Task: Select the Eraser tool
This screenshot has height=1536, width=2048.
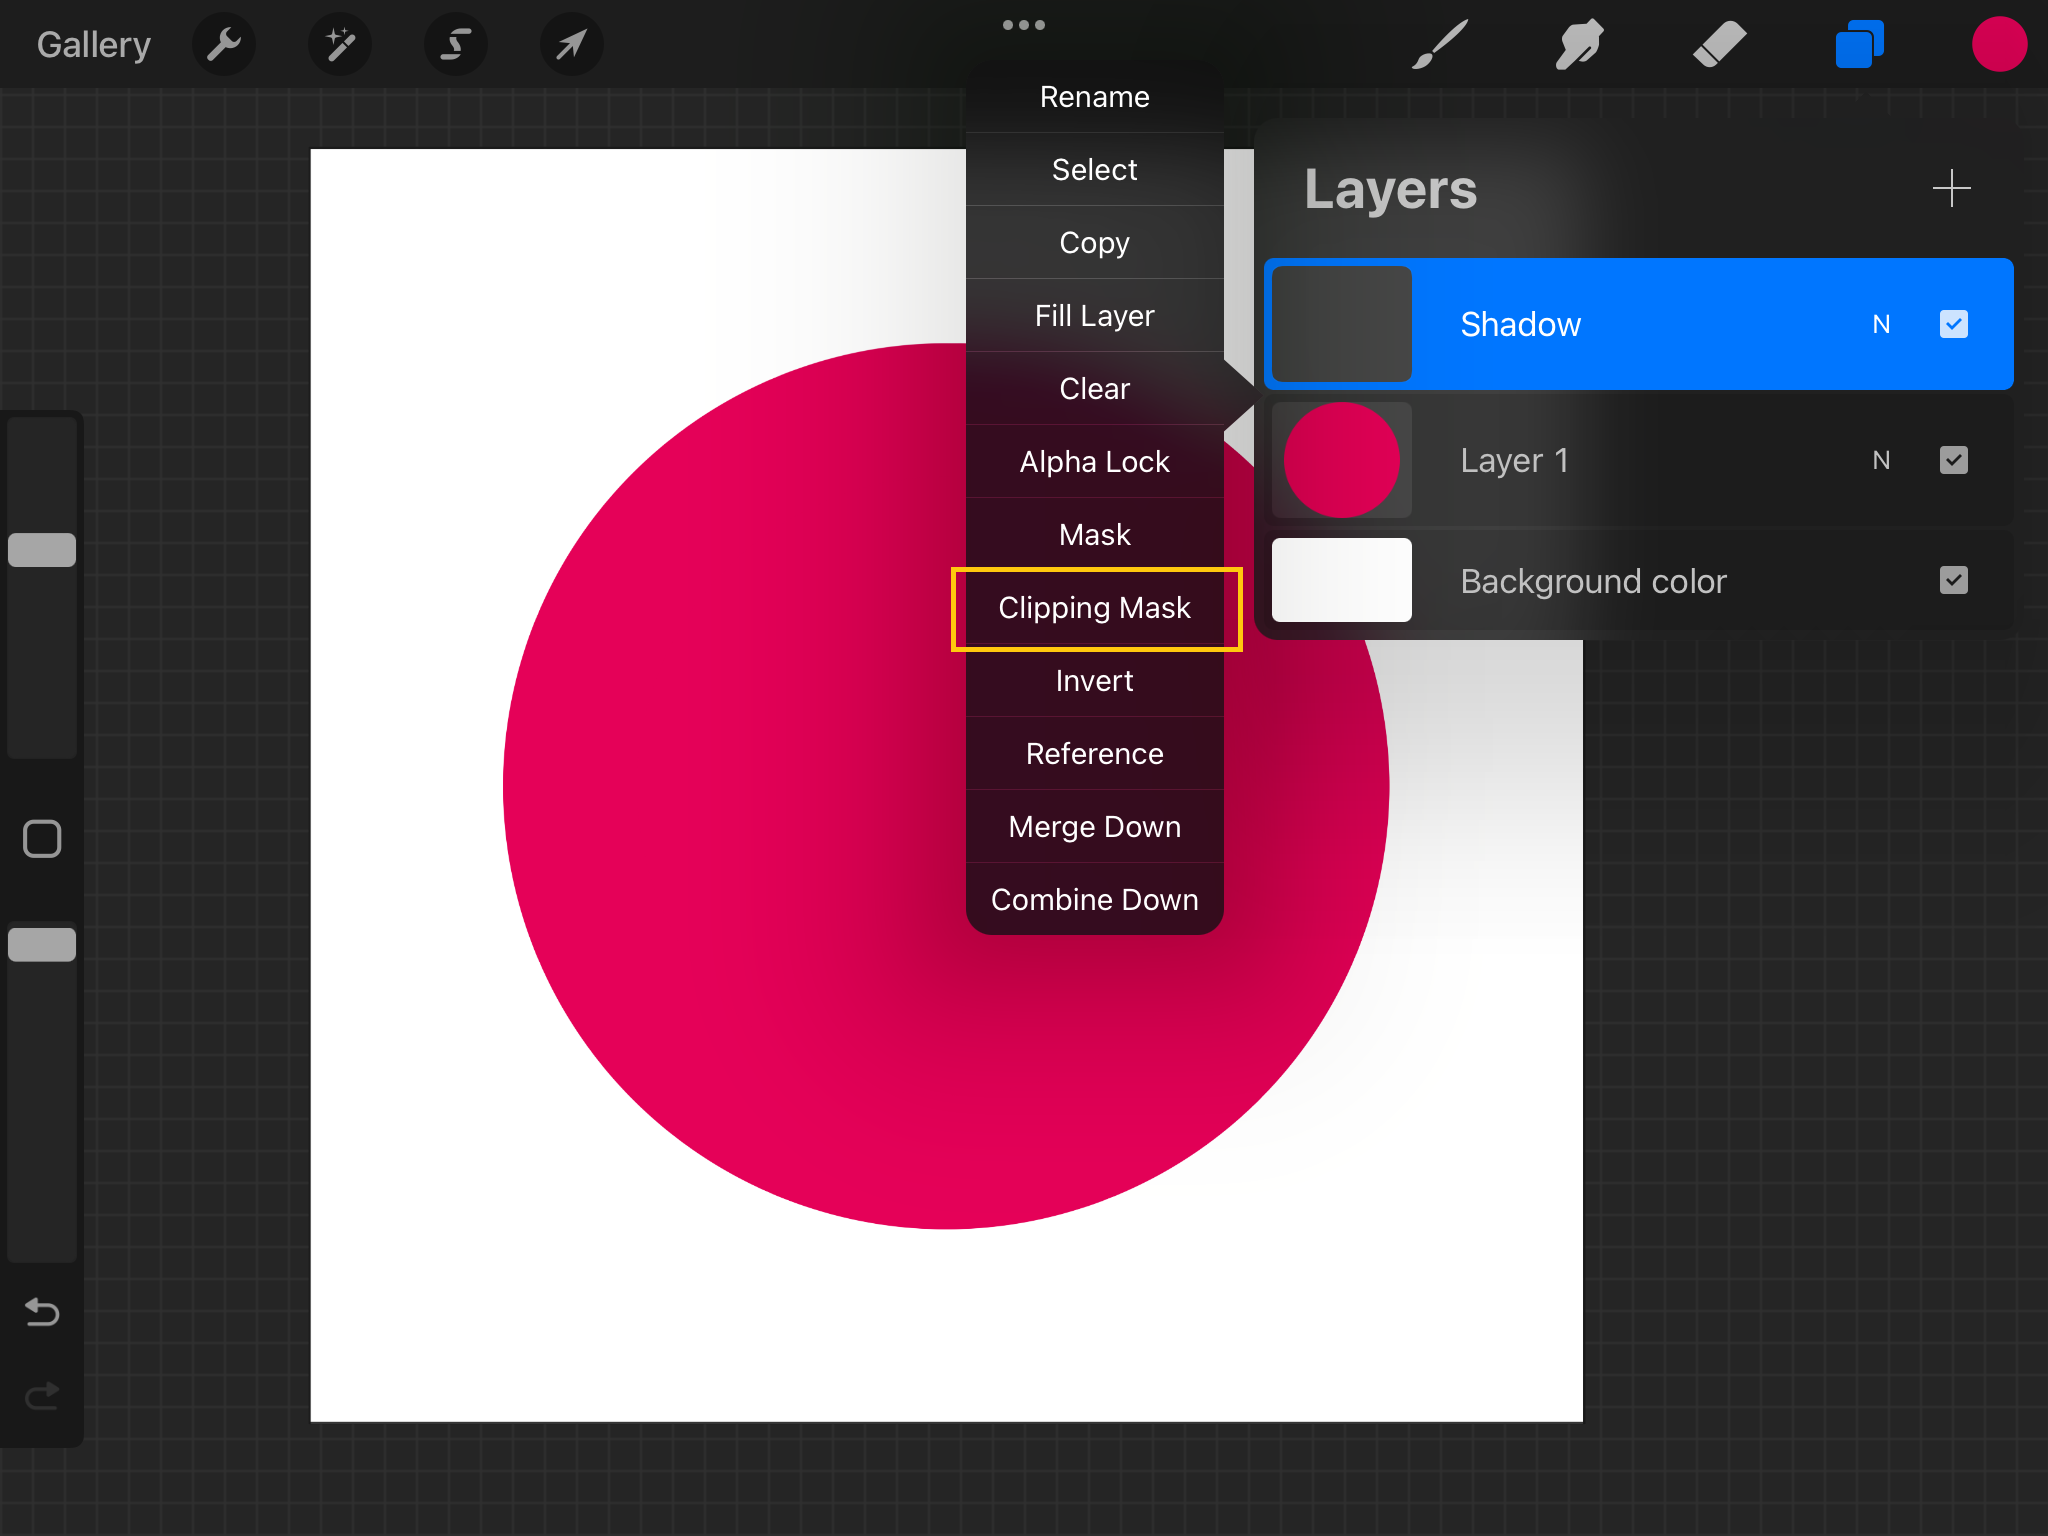Action: pyautogui.click(x=1719, y=44)
